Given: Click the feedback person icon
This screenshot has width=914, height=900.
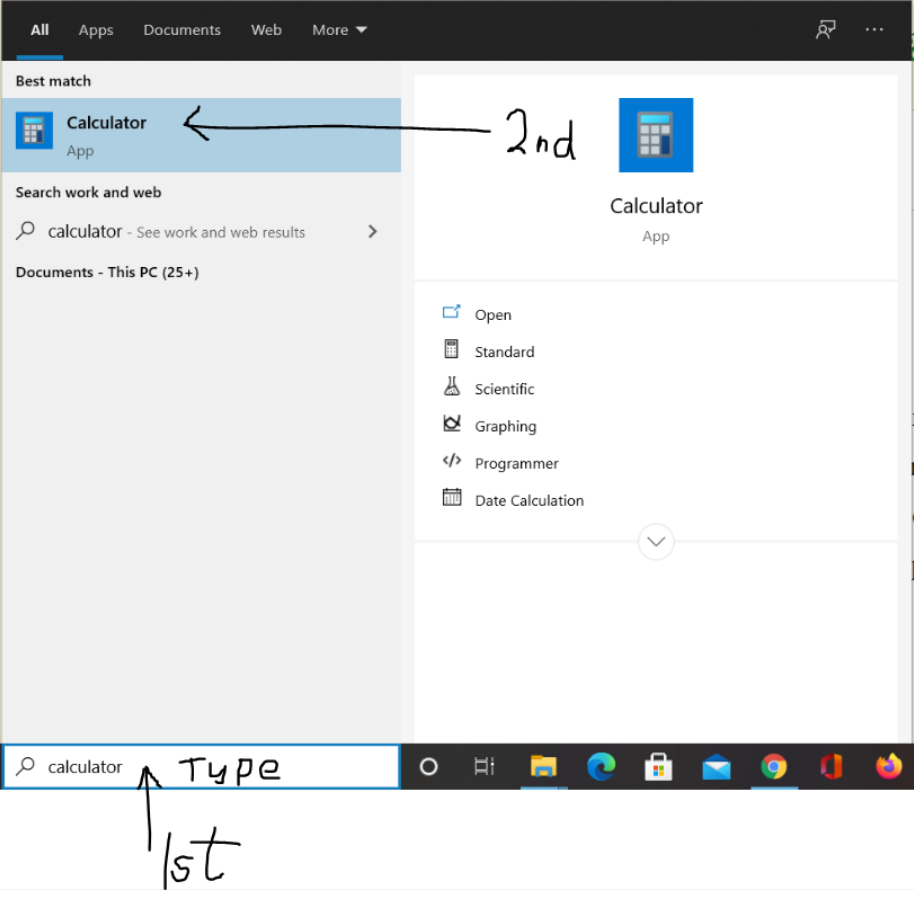Looking at the screenshot, I should click(825, 30).
